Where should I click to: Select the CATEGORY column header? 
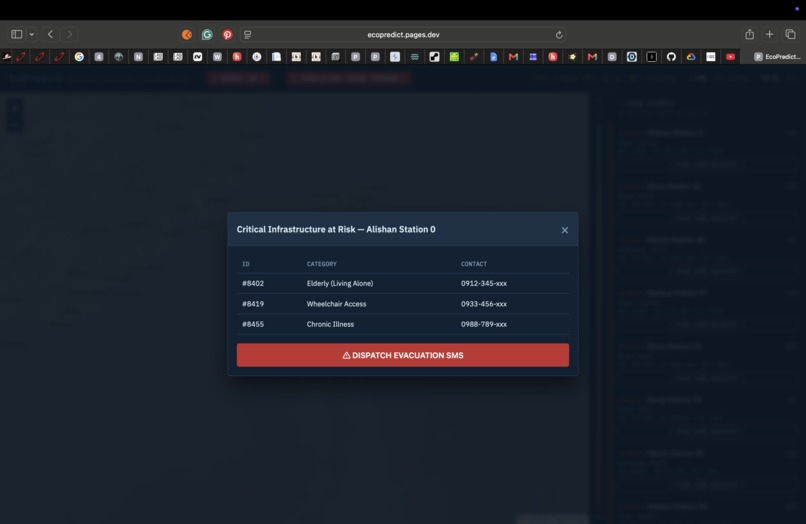(x=322, y=264)
